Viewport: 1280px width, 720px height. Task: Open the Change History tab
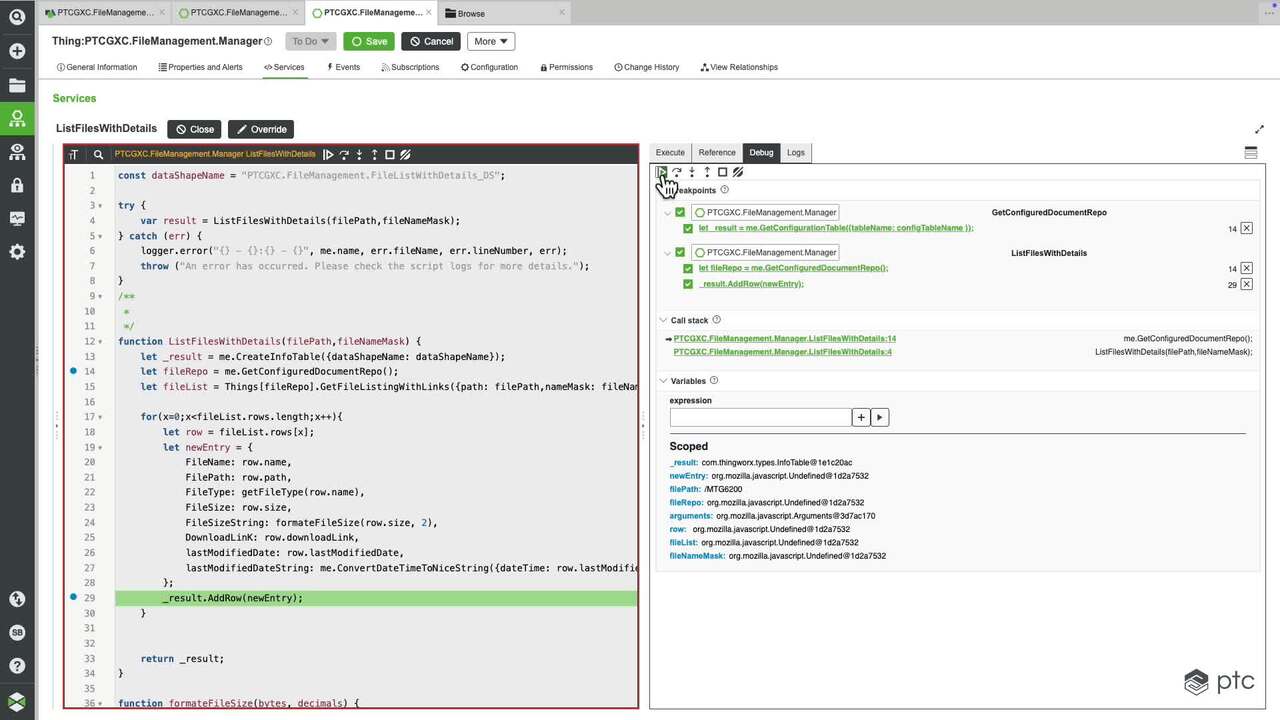coord(646,67)
